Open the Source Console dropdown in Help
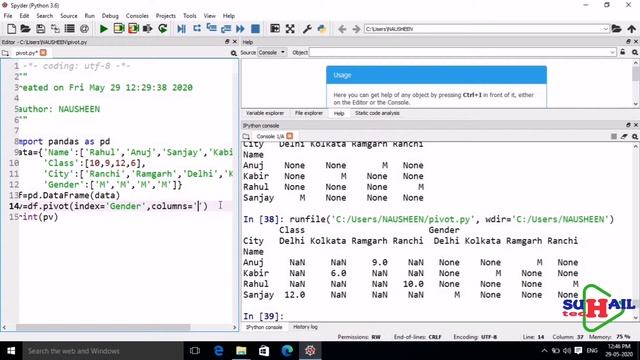640x360 pixels. click(x=272, y=52)
